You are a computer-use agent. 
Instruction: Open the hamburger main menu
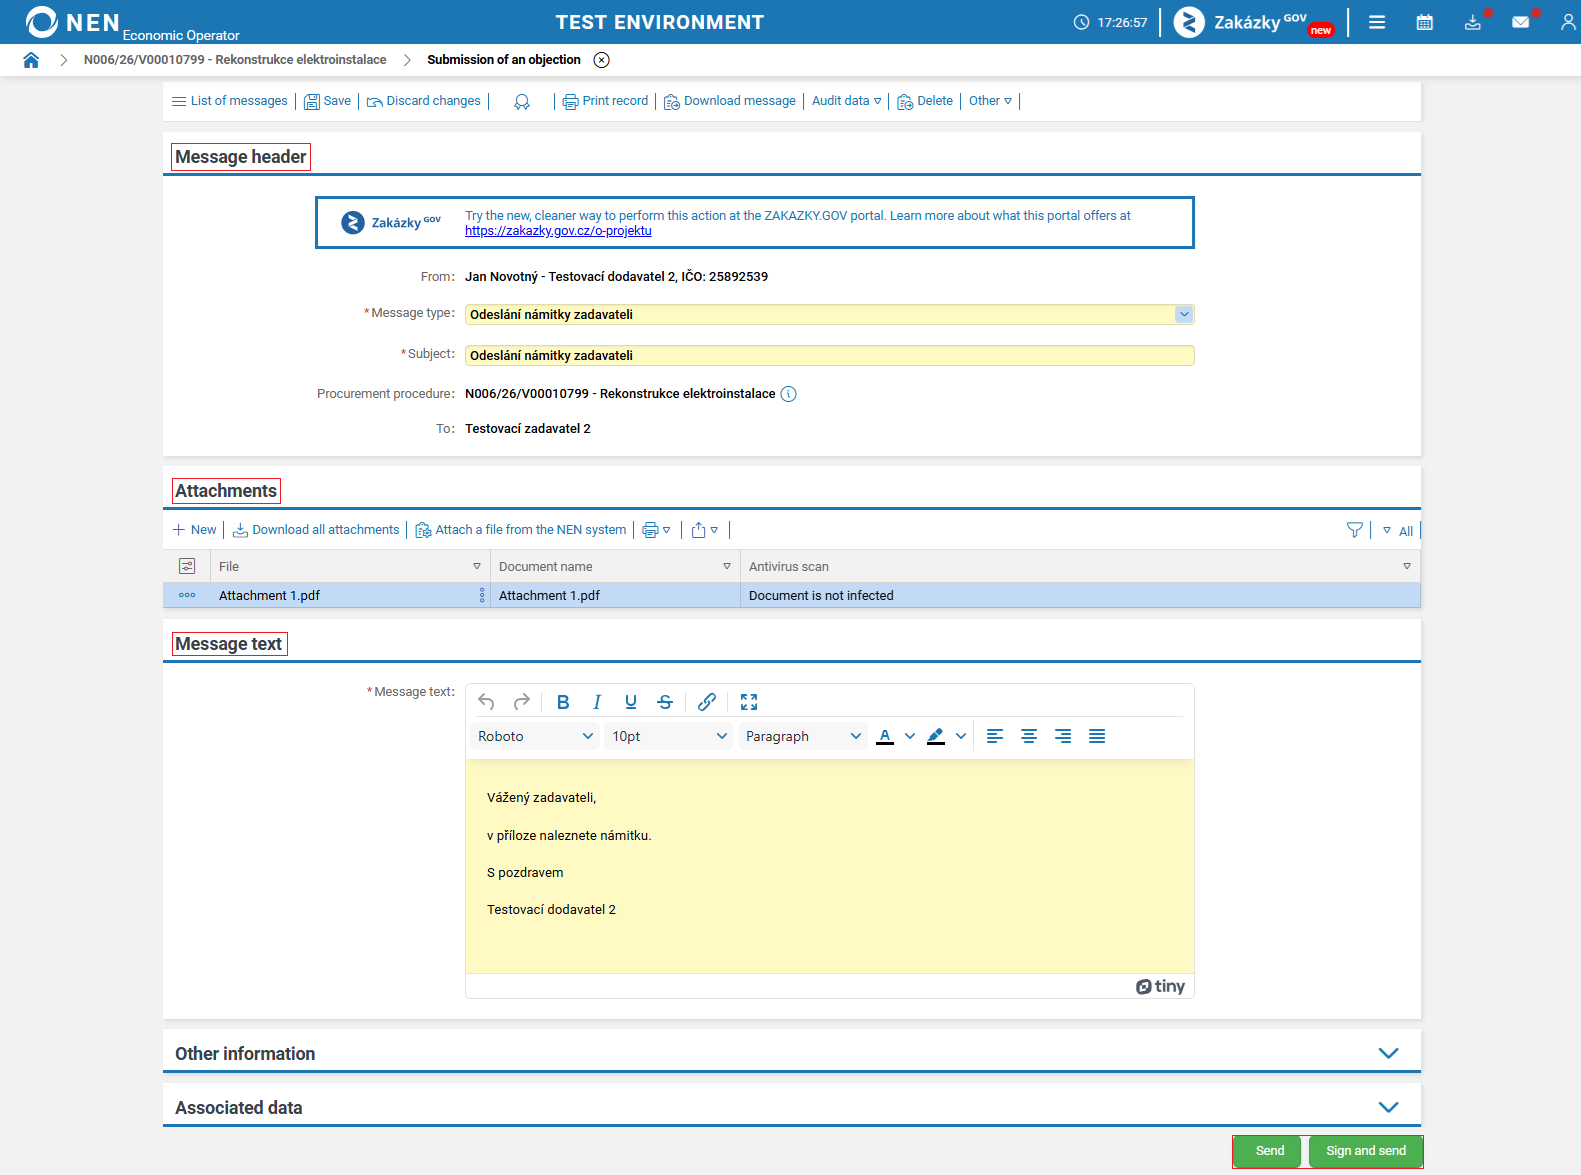pos(1377,22)
